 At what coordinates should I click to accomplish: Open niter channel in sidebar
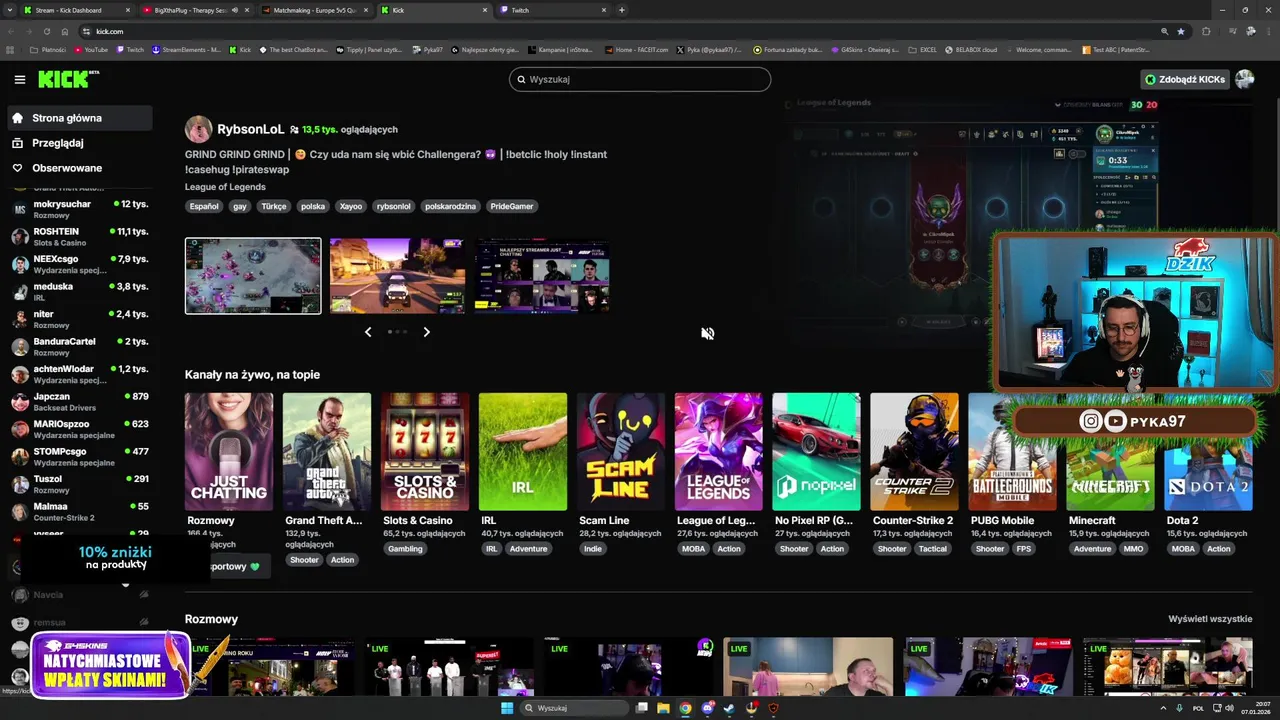[x=78, y=319]
